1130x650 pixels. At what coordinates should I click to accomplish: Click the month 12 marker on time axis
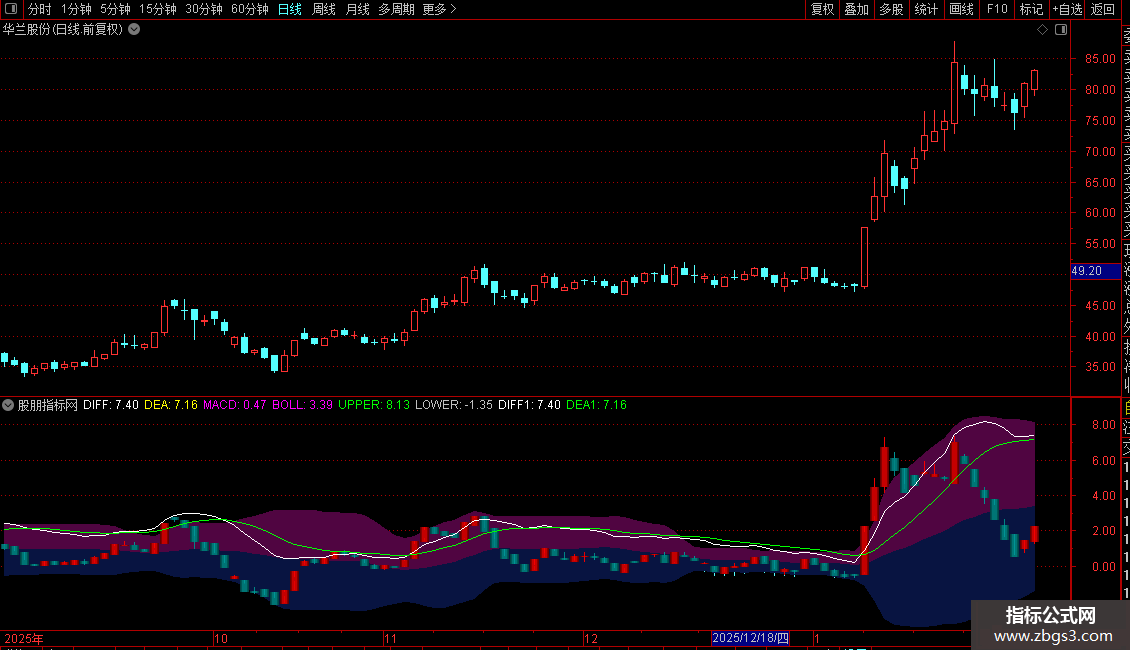tap(591, 638)
